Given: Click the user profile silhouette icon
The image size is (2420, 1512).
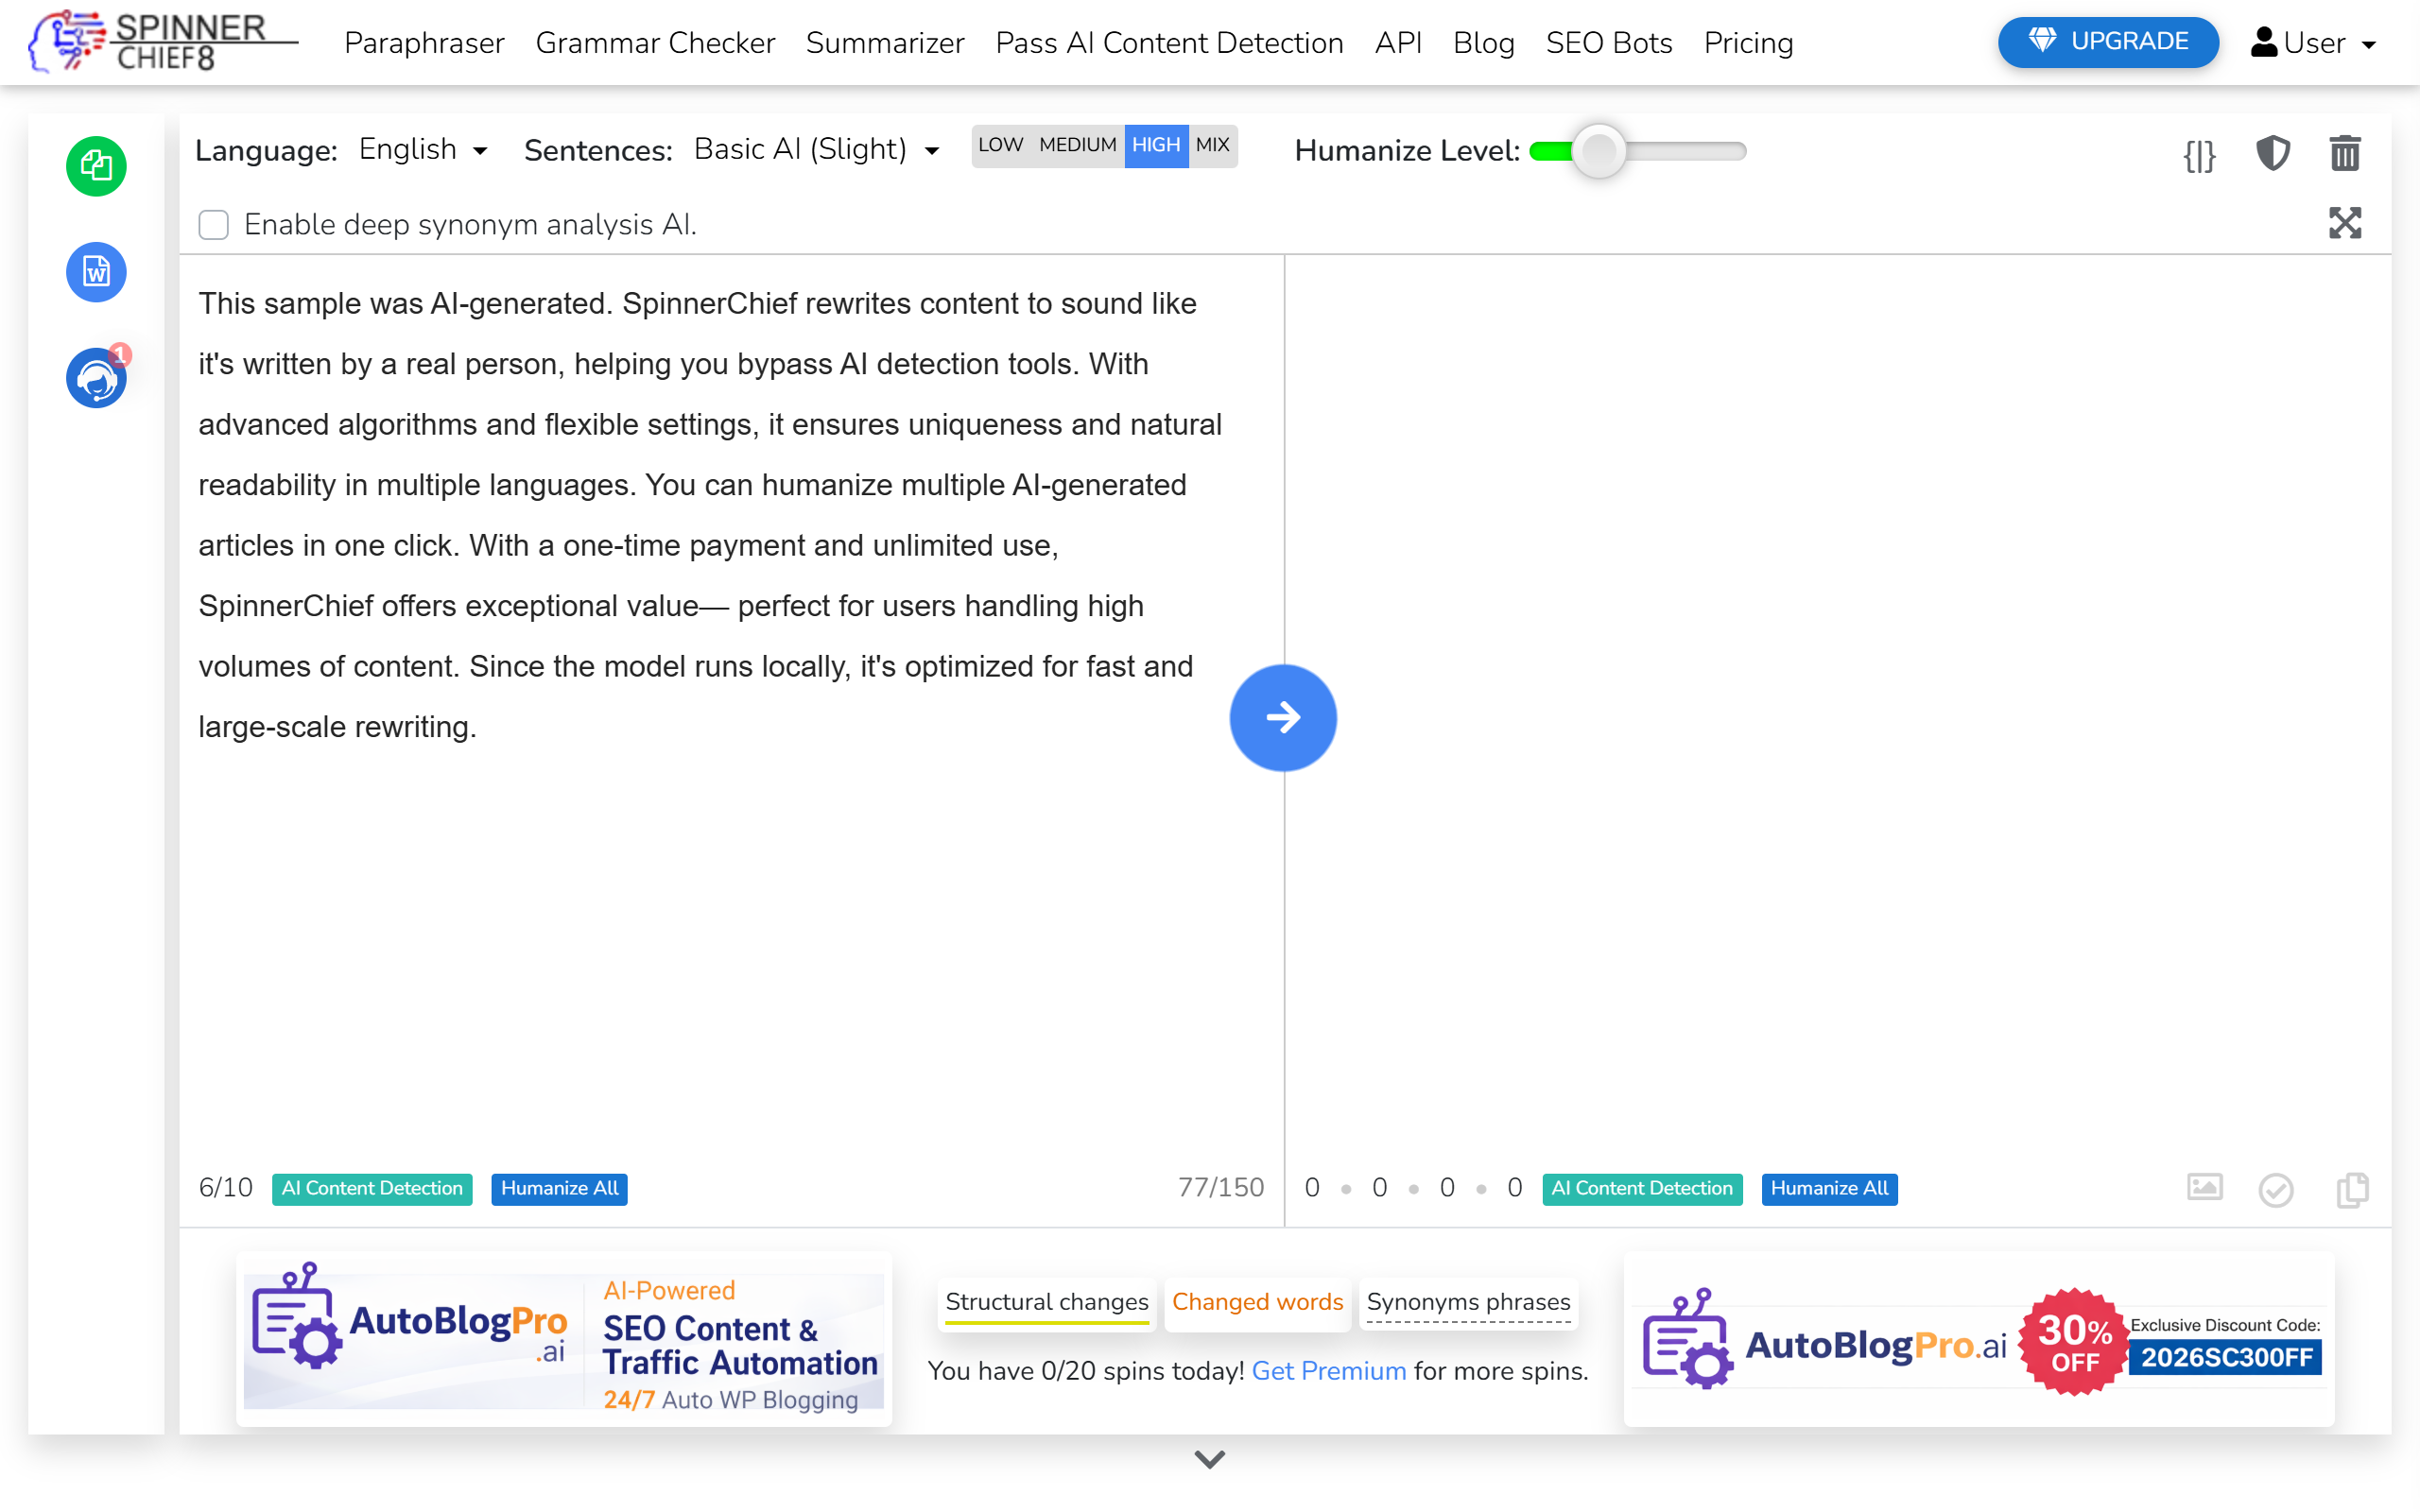Looking at the screenshot, I should pos(2264,42).
